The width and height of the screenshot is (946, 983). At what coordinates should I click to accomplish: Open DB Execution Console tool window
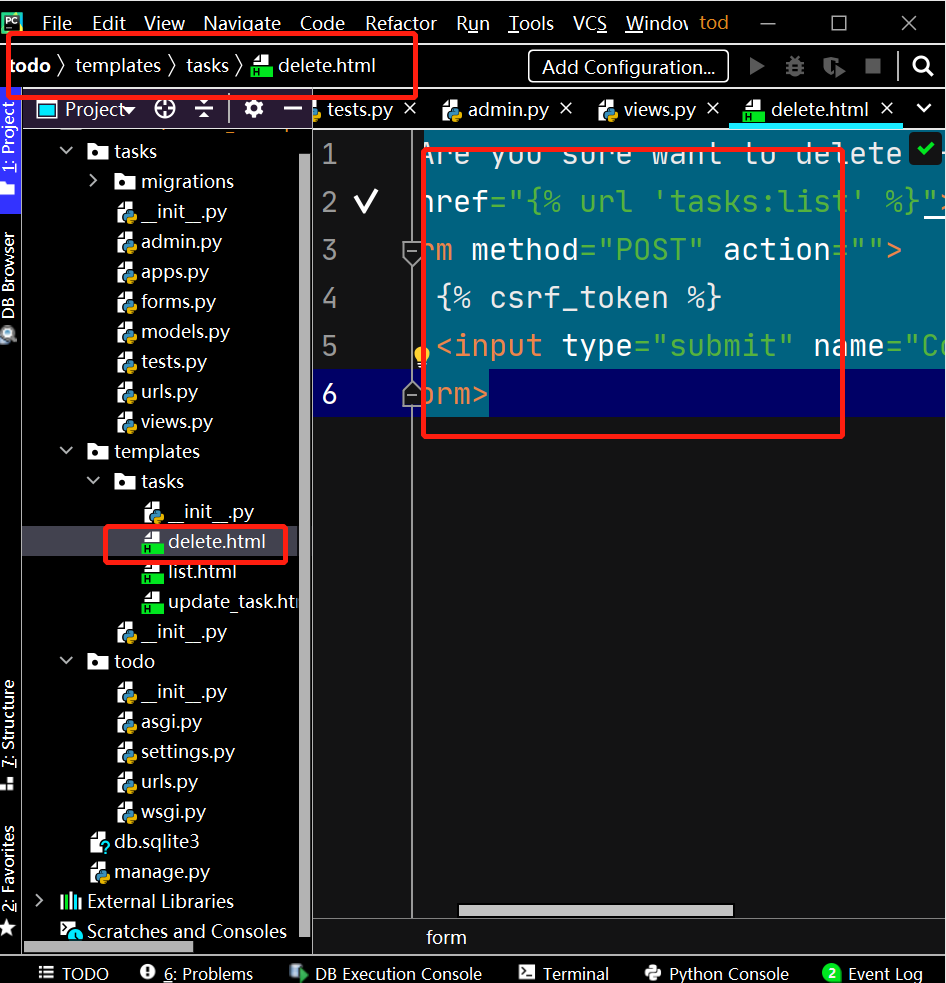(x=385, y=973)
